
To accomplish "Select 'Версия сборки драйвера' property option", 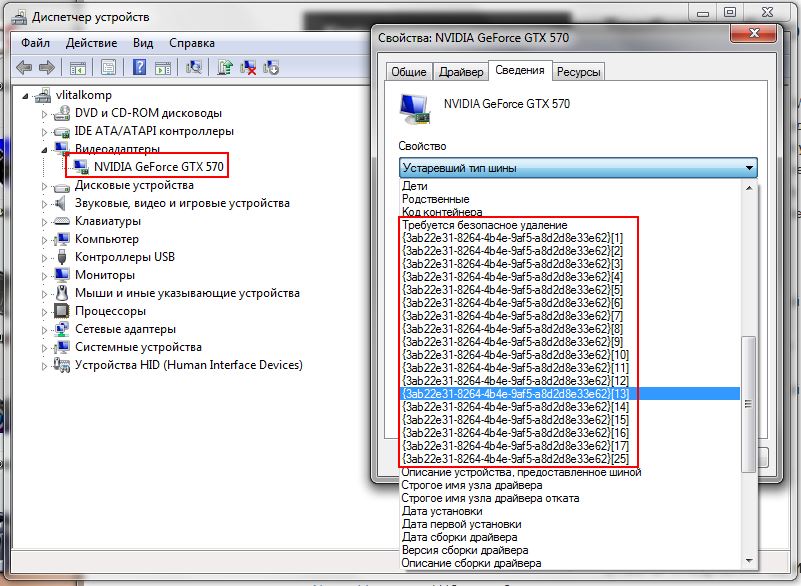I will (x=465, y=550).
